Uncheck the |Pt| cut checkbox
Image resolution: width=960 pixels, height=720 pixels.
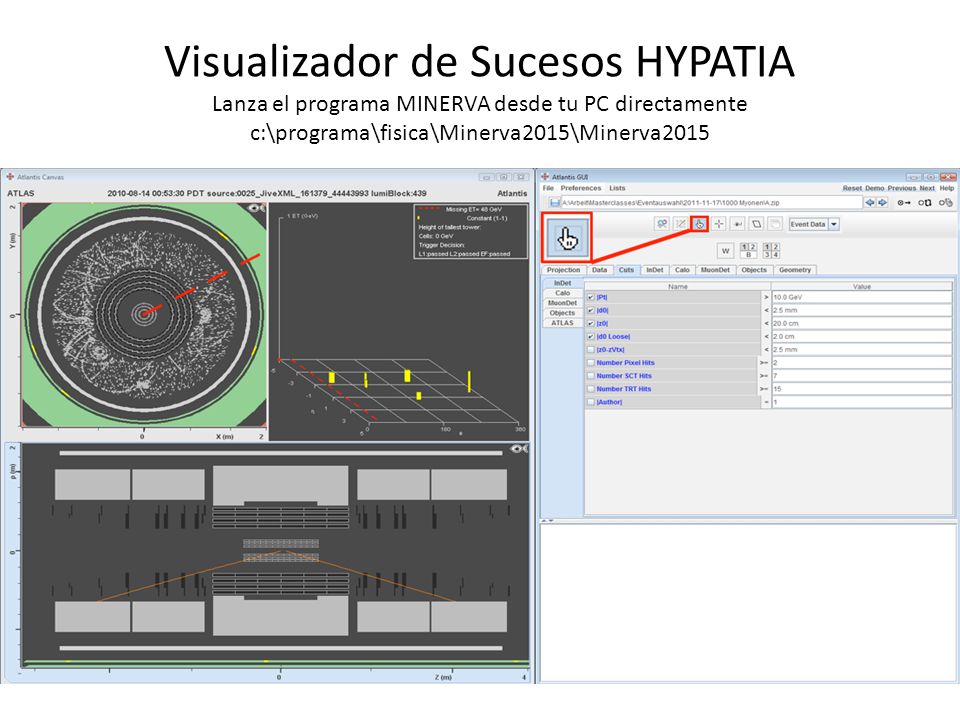click(x=591, y=298)
